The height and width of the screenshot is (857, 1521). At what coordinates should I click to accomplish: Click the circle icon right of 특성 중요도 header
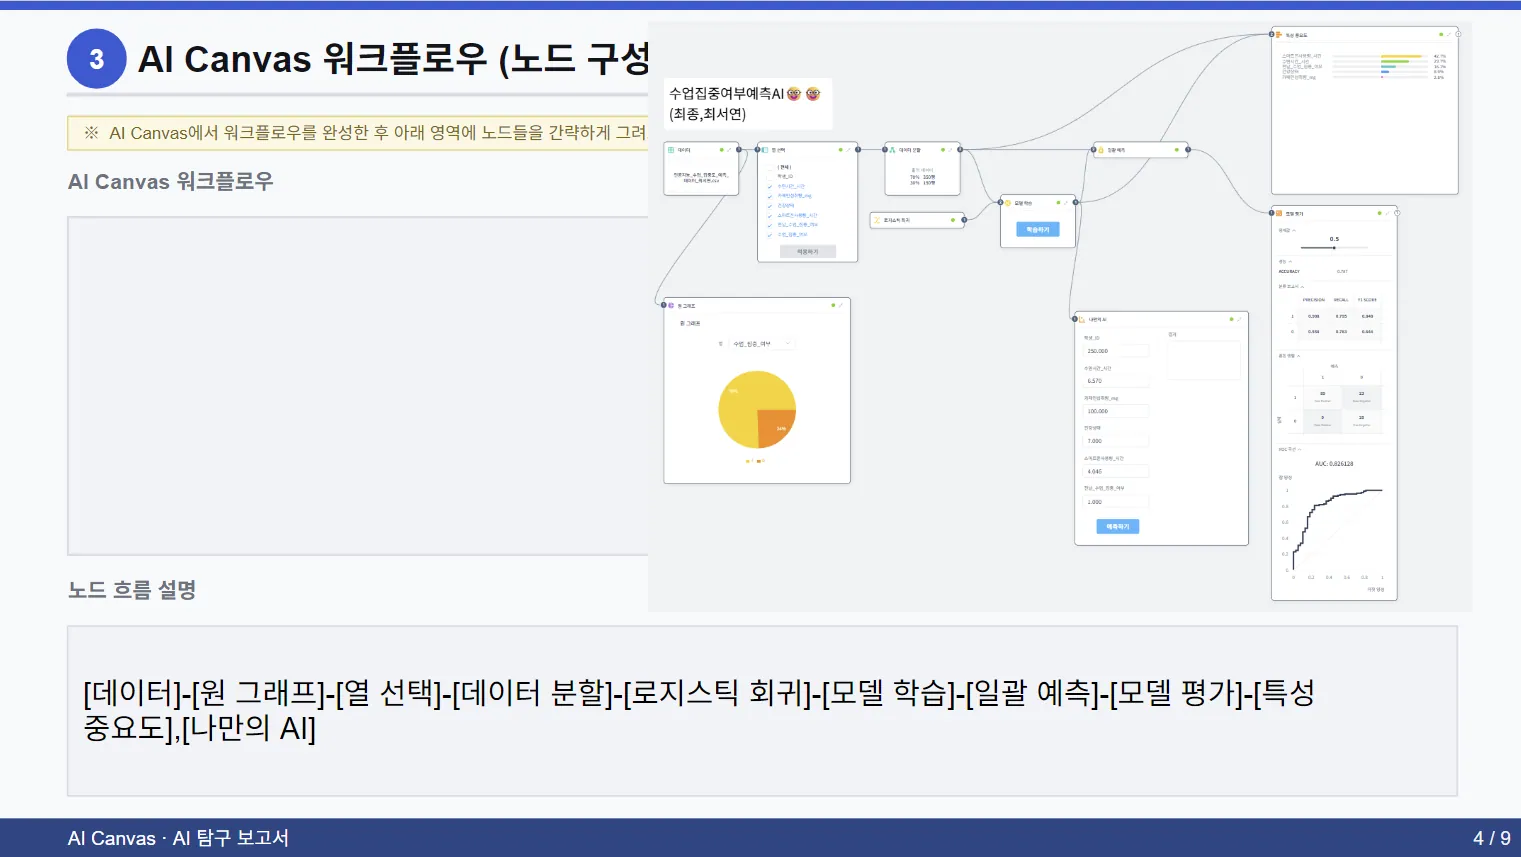[1458, 35]
